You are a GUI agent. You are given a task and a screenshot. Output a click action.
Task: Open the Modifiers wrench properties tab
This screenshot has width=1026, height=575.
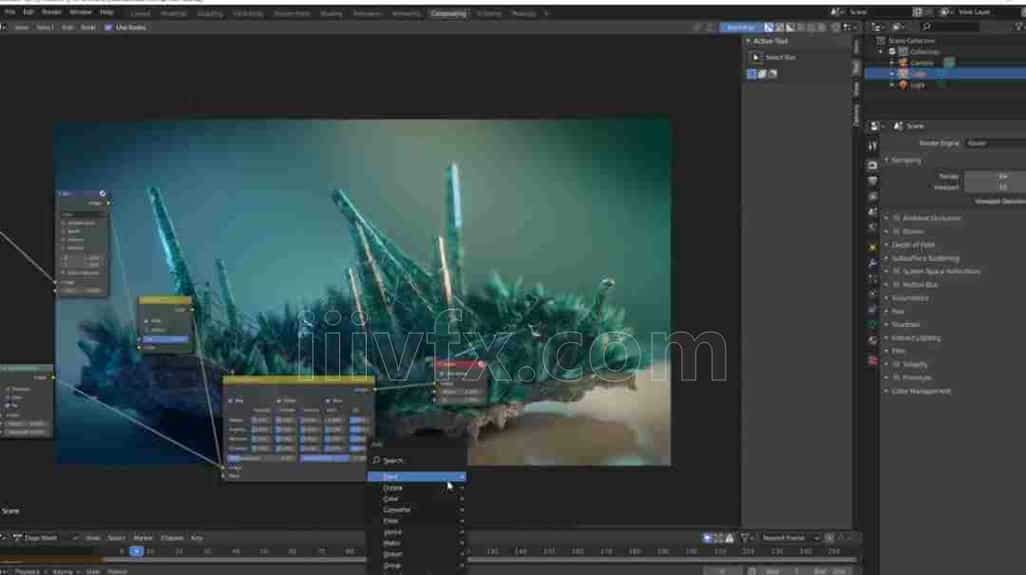tap(872, 263)
